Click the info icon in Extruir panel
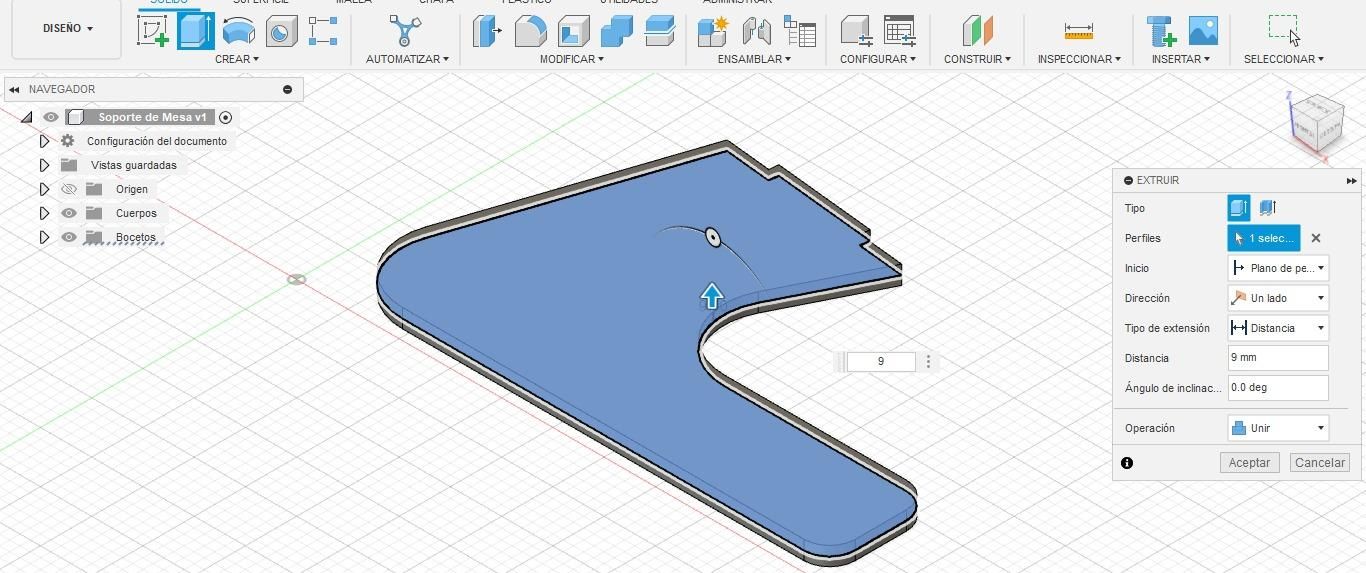The height and width of the screenshot is (573, 1366). pos(1127,463)
